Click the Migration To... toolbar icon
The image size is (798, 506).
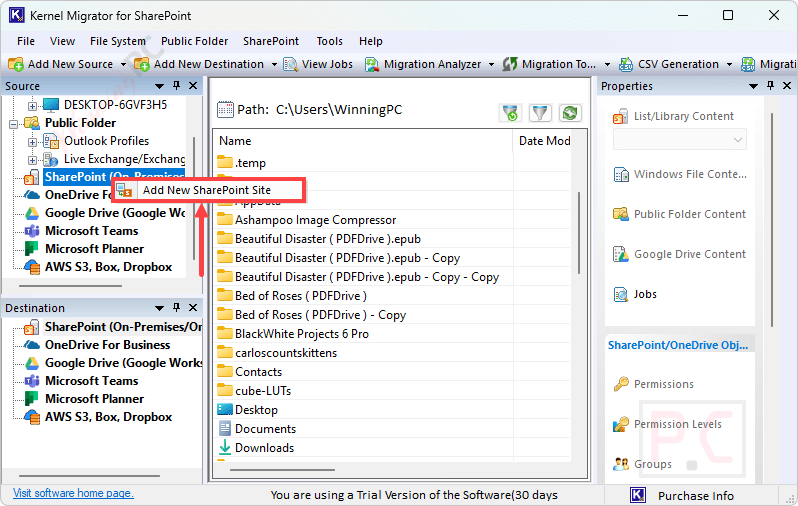510,64
